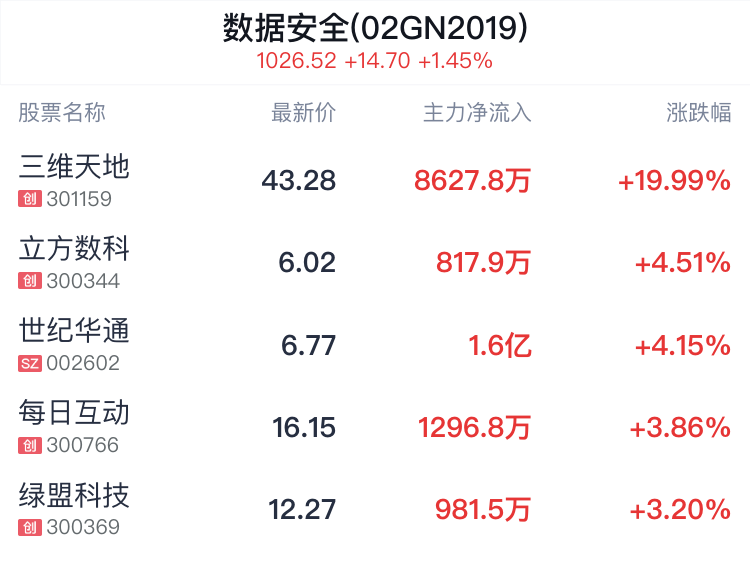Viewport: 750px width, 564px height.
Task: Open the 三维天地 stock row
Action: click(375, 180)
